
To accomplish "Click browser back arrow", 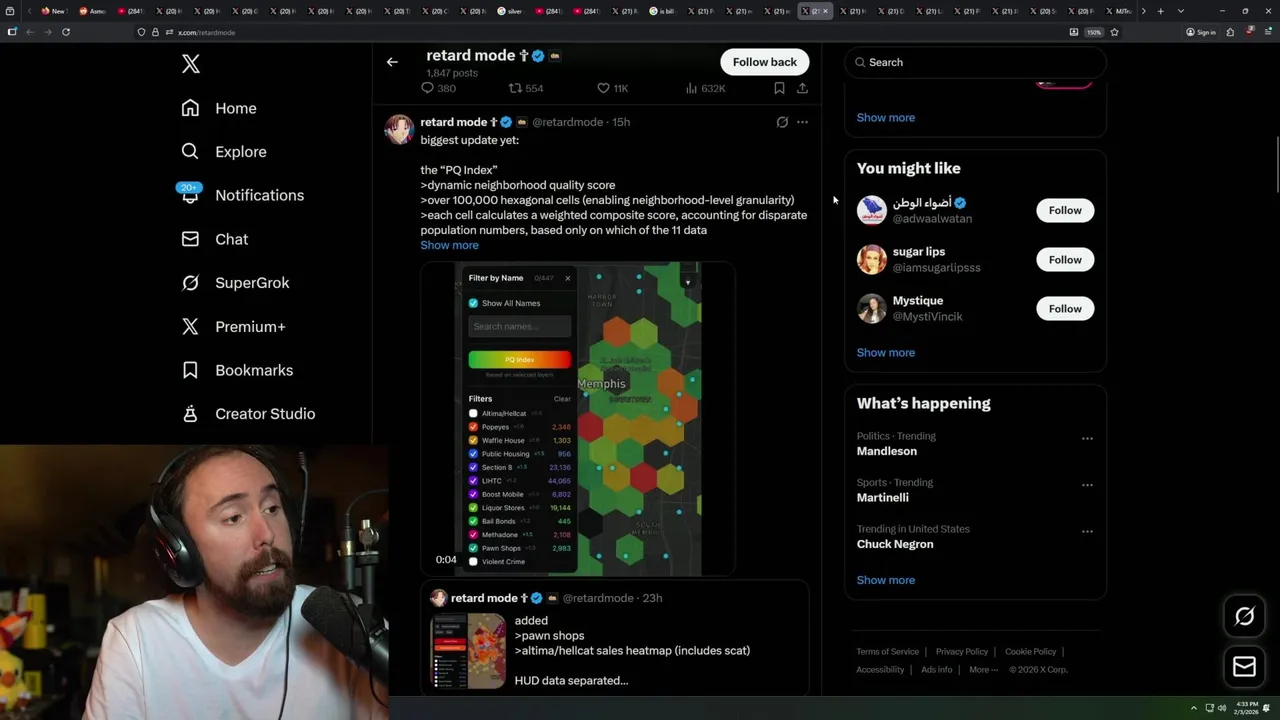I will tap(30, 32).
